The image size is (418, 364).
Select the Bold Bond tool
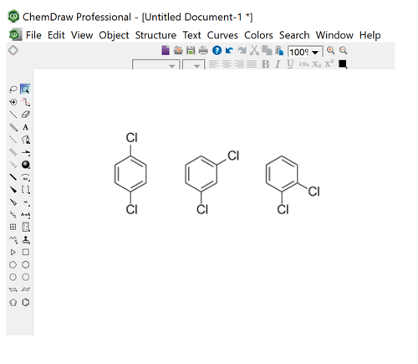tap(13, 177)
